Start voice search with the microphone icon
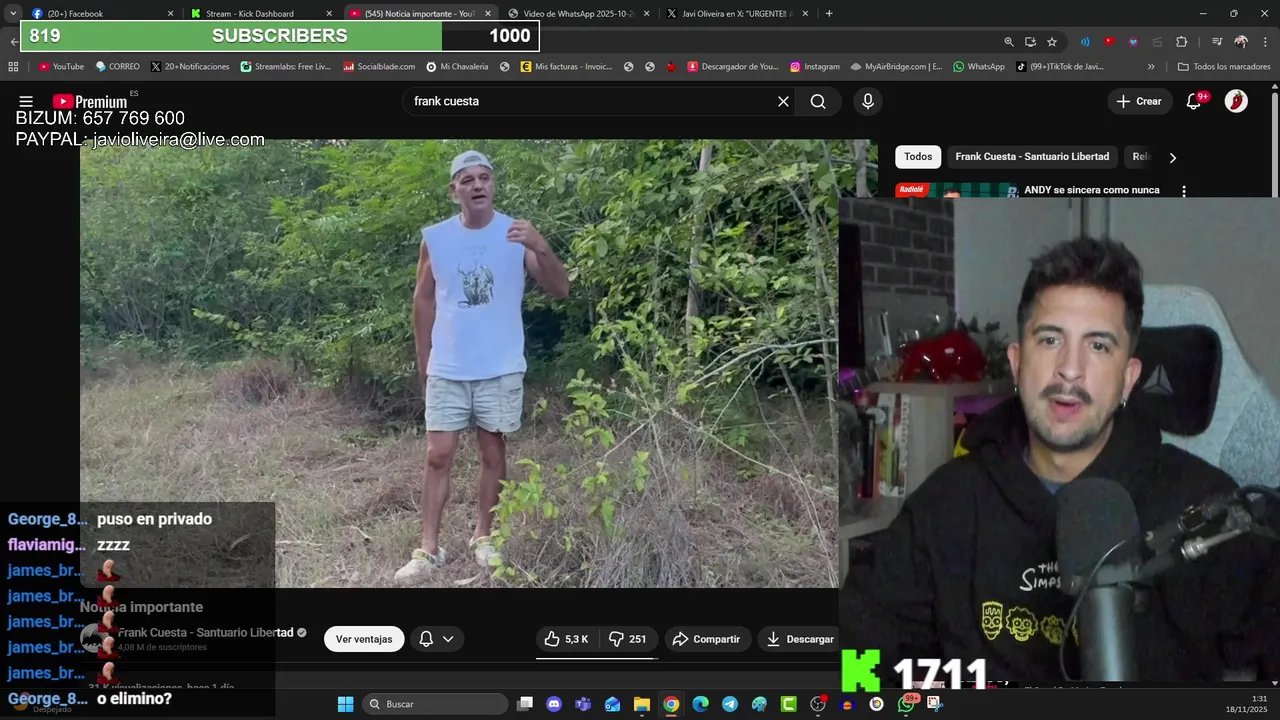This screenshot has width=1280, height=720. (x=868, y=101)
